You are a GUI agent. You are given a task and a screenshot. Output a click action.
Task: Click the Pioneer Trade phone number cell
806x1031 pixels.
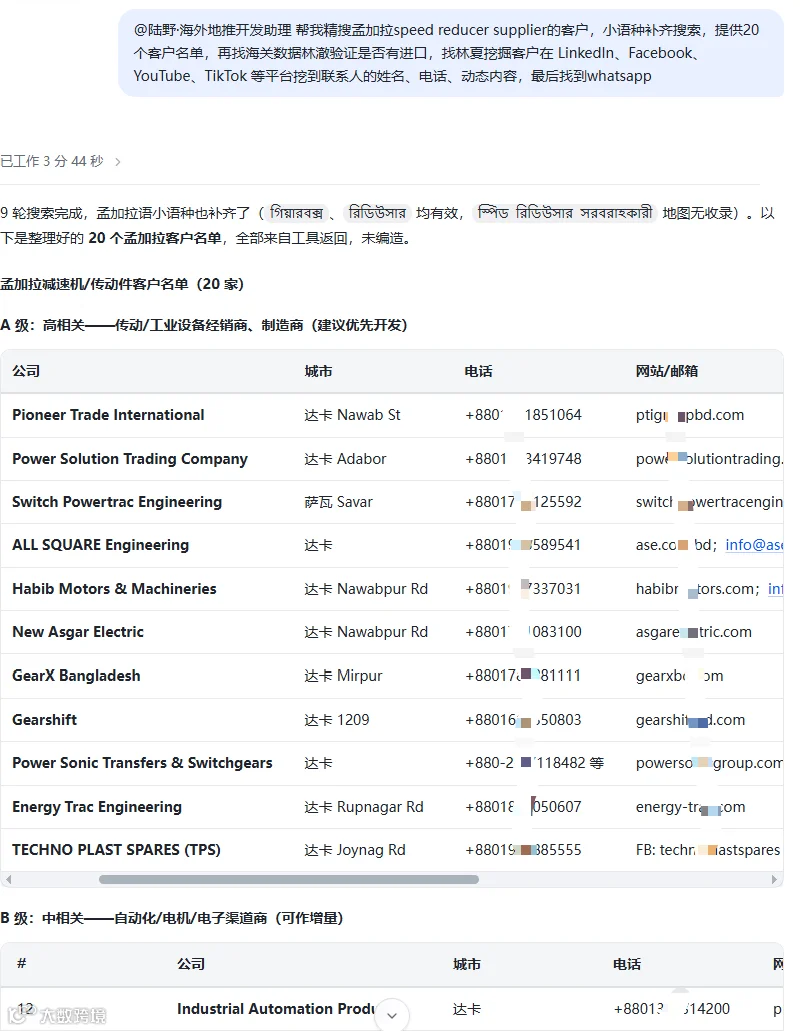pyautogui.click(x=523, y=415)
